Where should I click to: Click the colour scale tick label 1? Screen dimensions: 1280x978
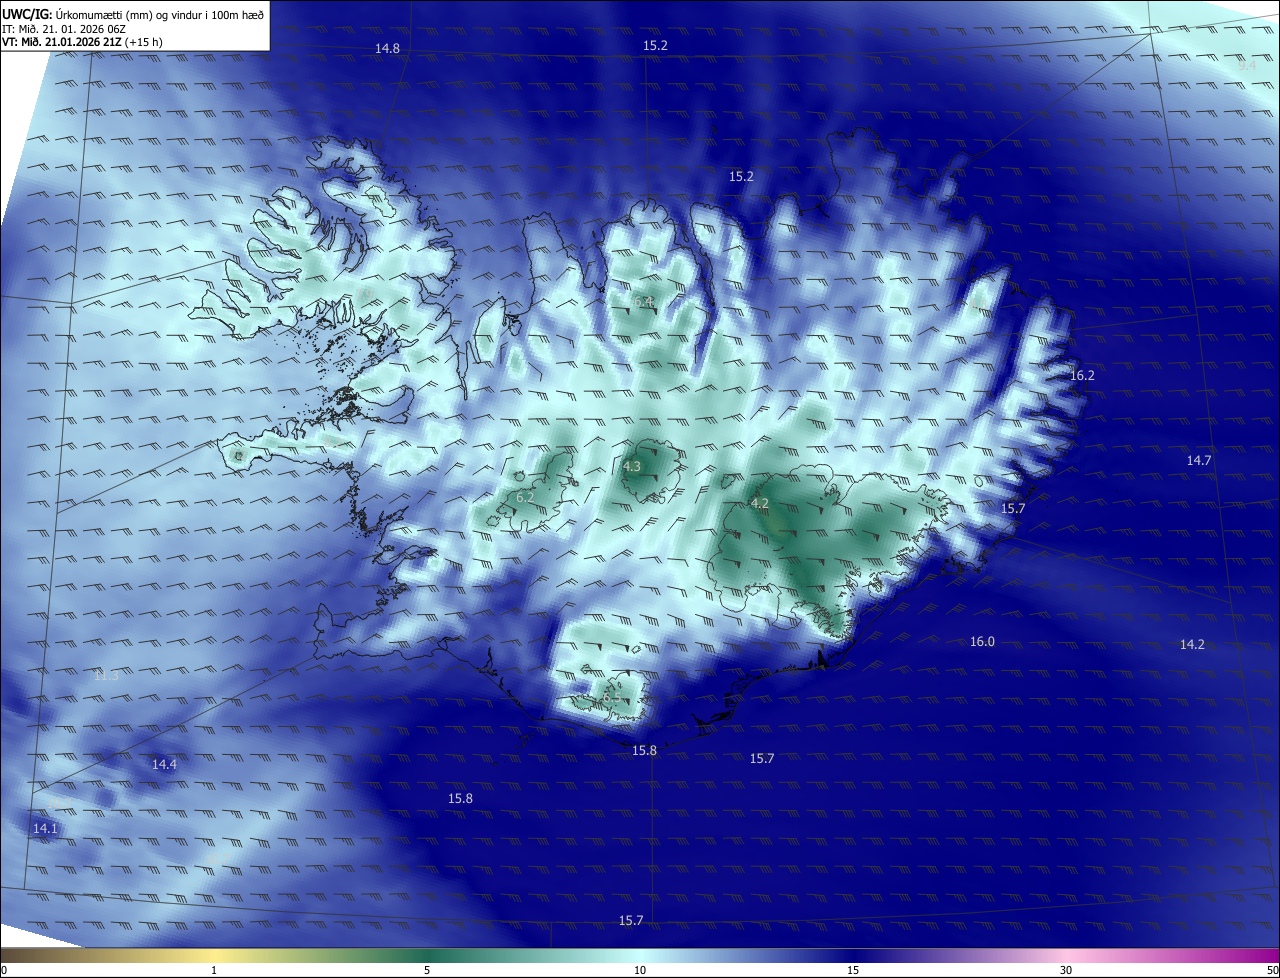point(214,971)
